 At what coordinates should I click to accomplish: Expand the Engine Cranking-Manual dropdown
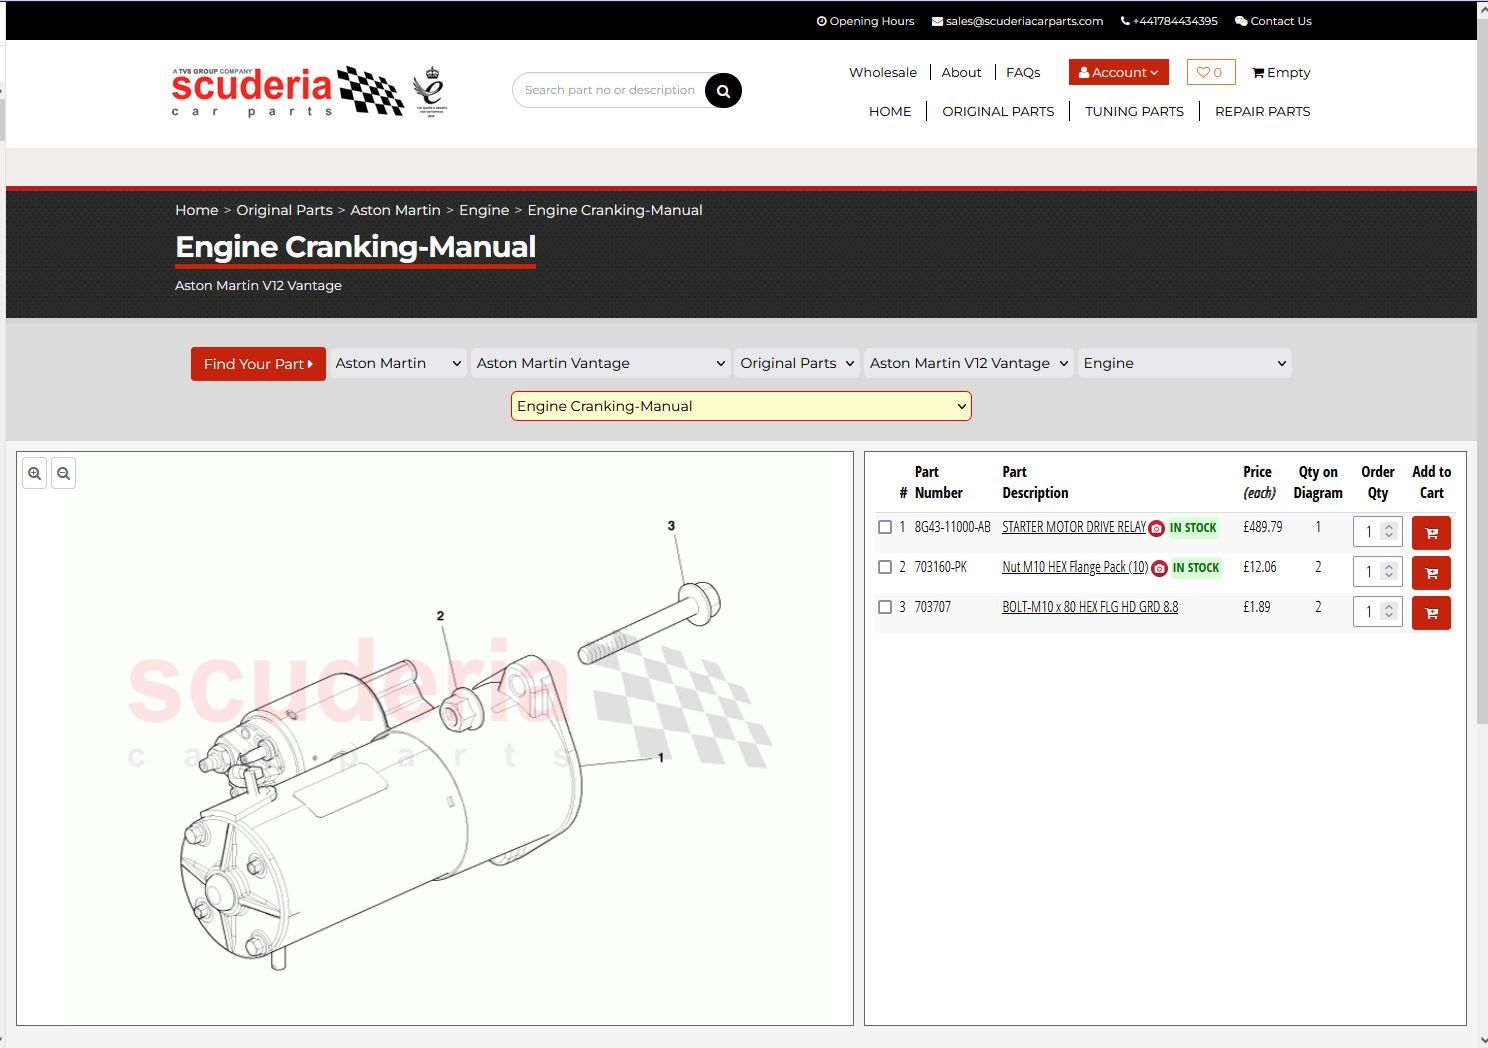click(741, 406)
